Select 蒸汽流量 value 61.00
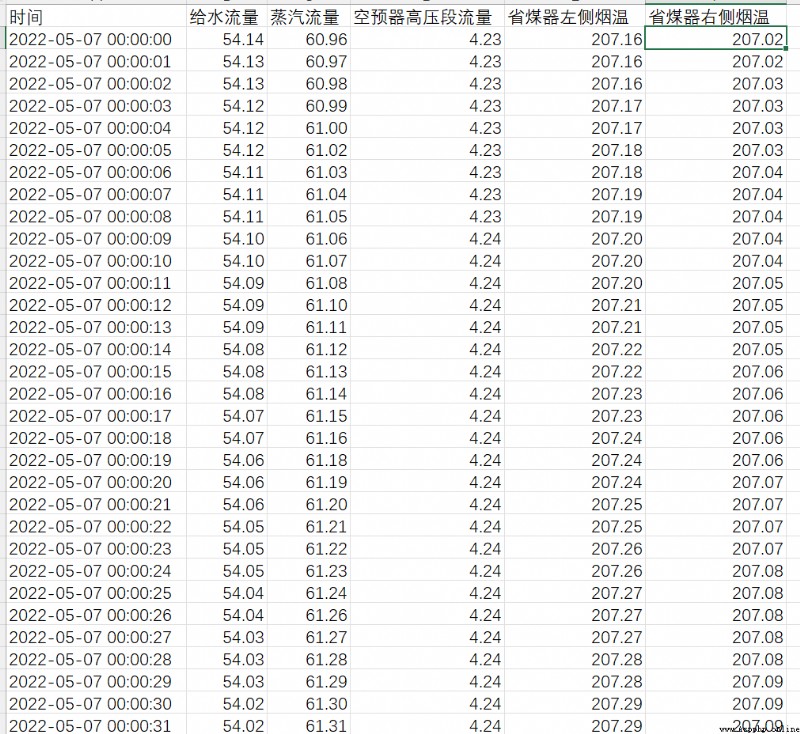This screenshot has width=800, height=734. pos(309,128)
